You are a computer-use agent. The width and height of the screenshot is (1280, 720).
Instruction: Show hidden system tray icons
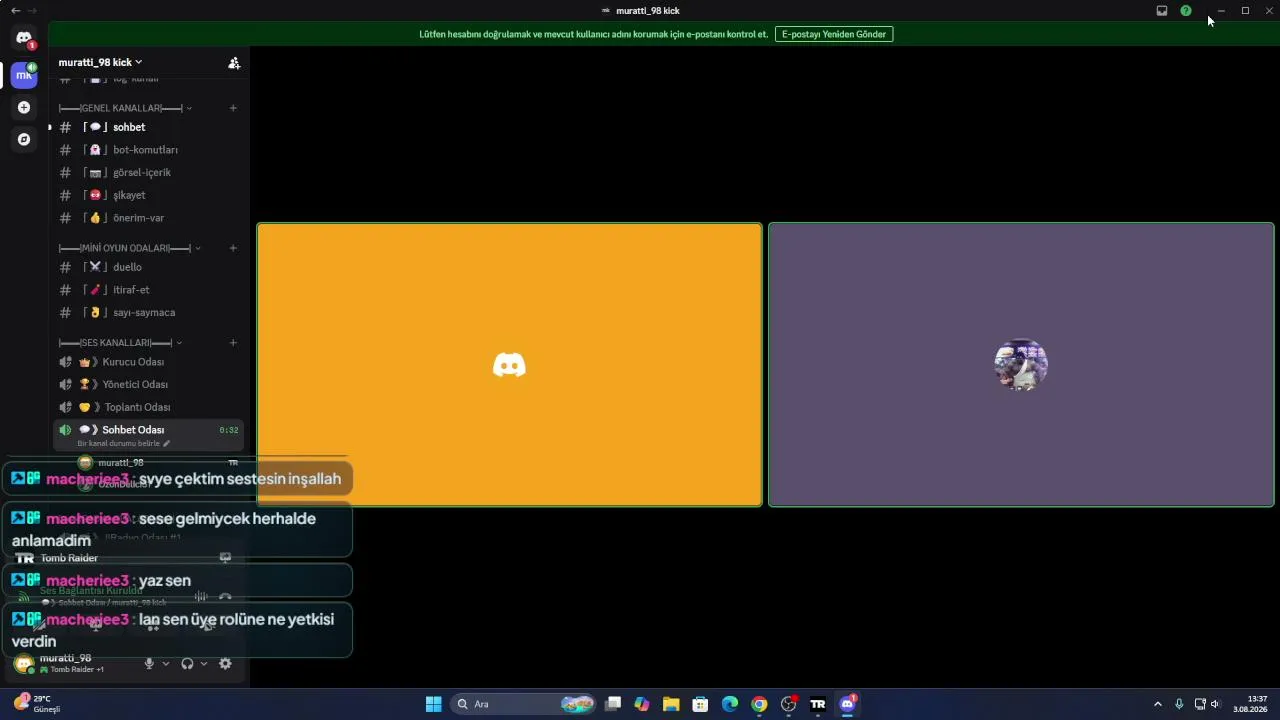pos(1158,704)
